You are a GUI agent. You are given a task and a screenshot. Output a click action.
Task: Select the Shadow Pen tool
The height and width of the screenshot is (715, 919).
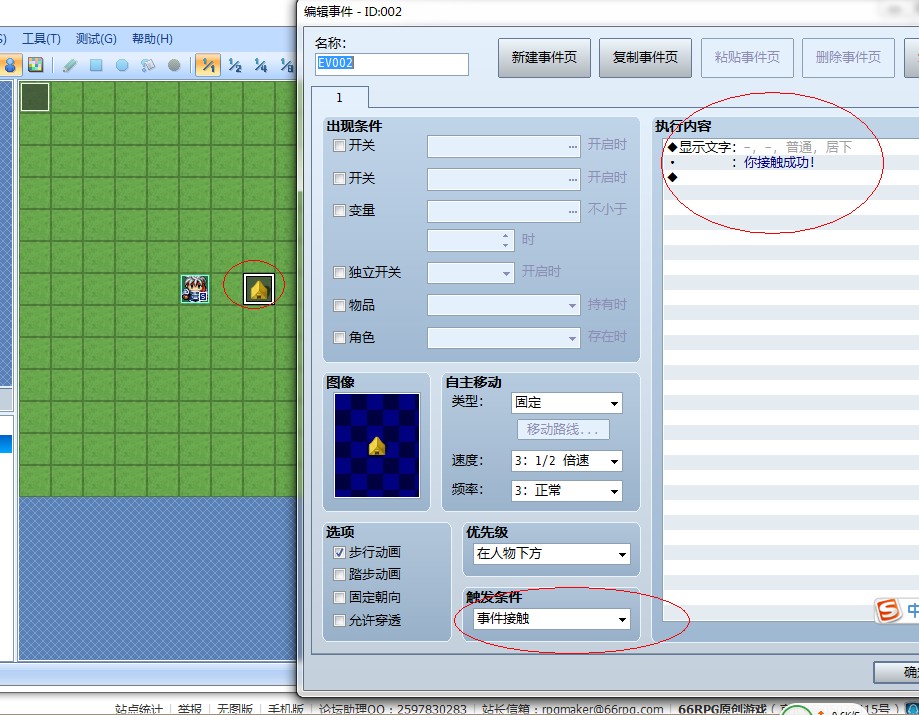point(174,65)
